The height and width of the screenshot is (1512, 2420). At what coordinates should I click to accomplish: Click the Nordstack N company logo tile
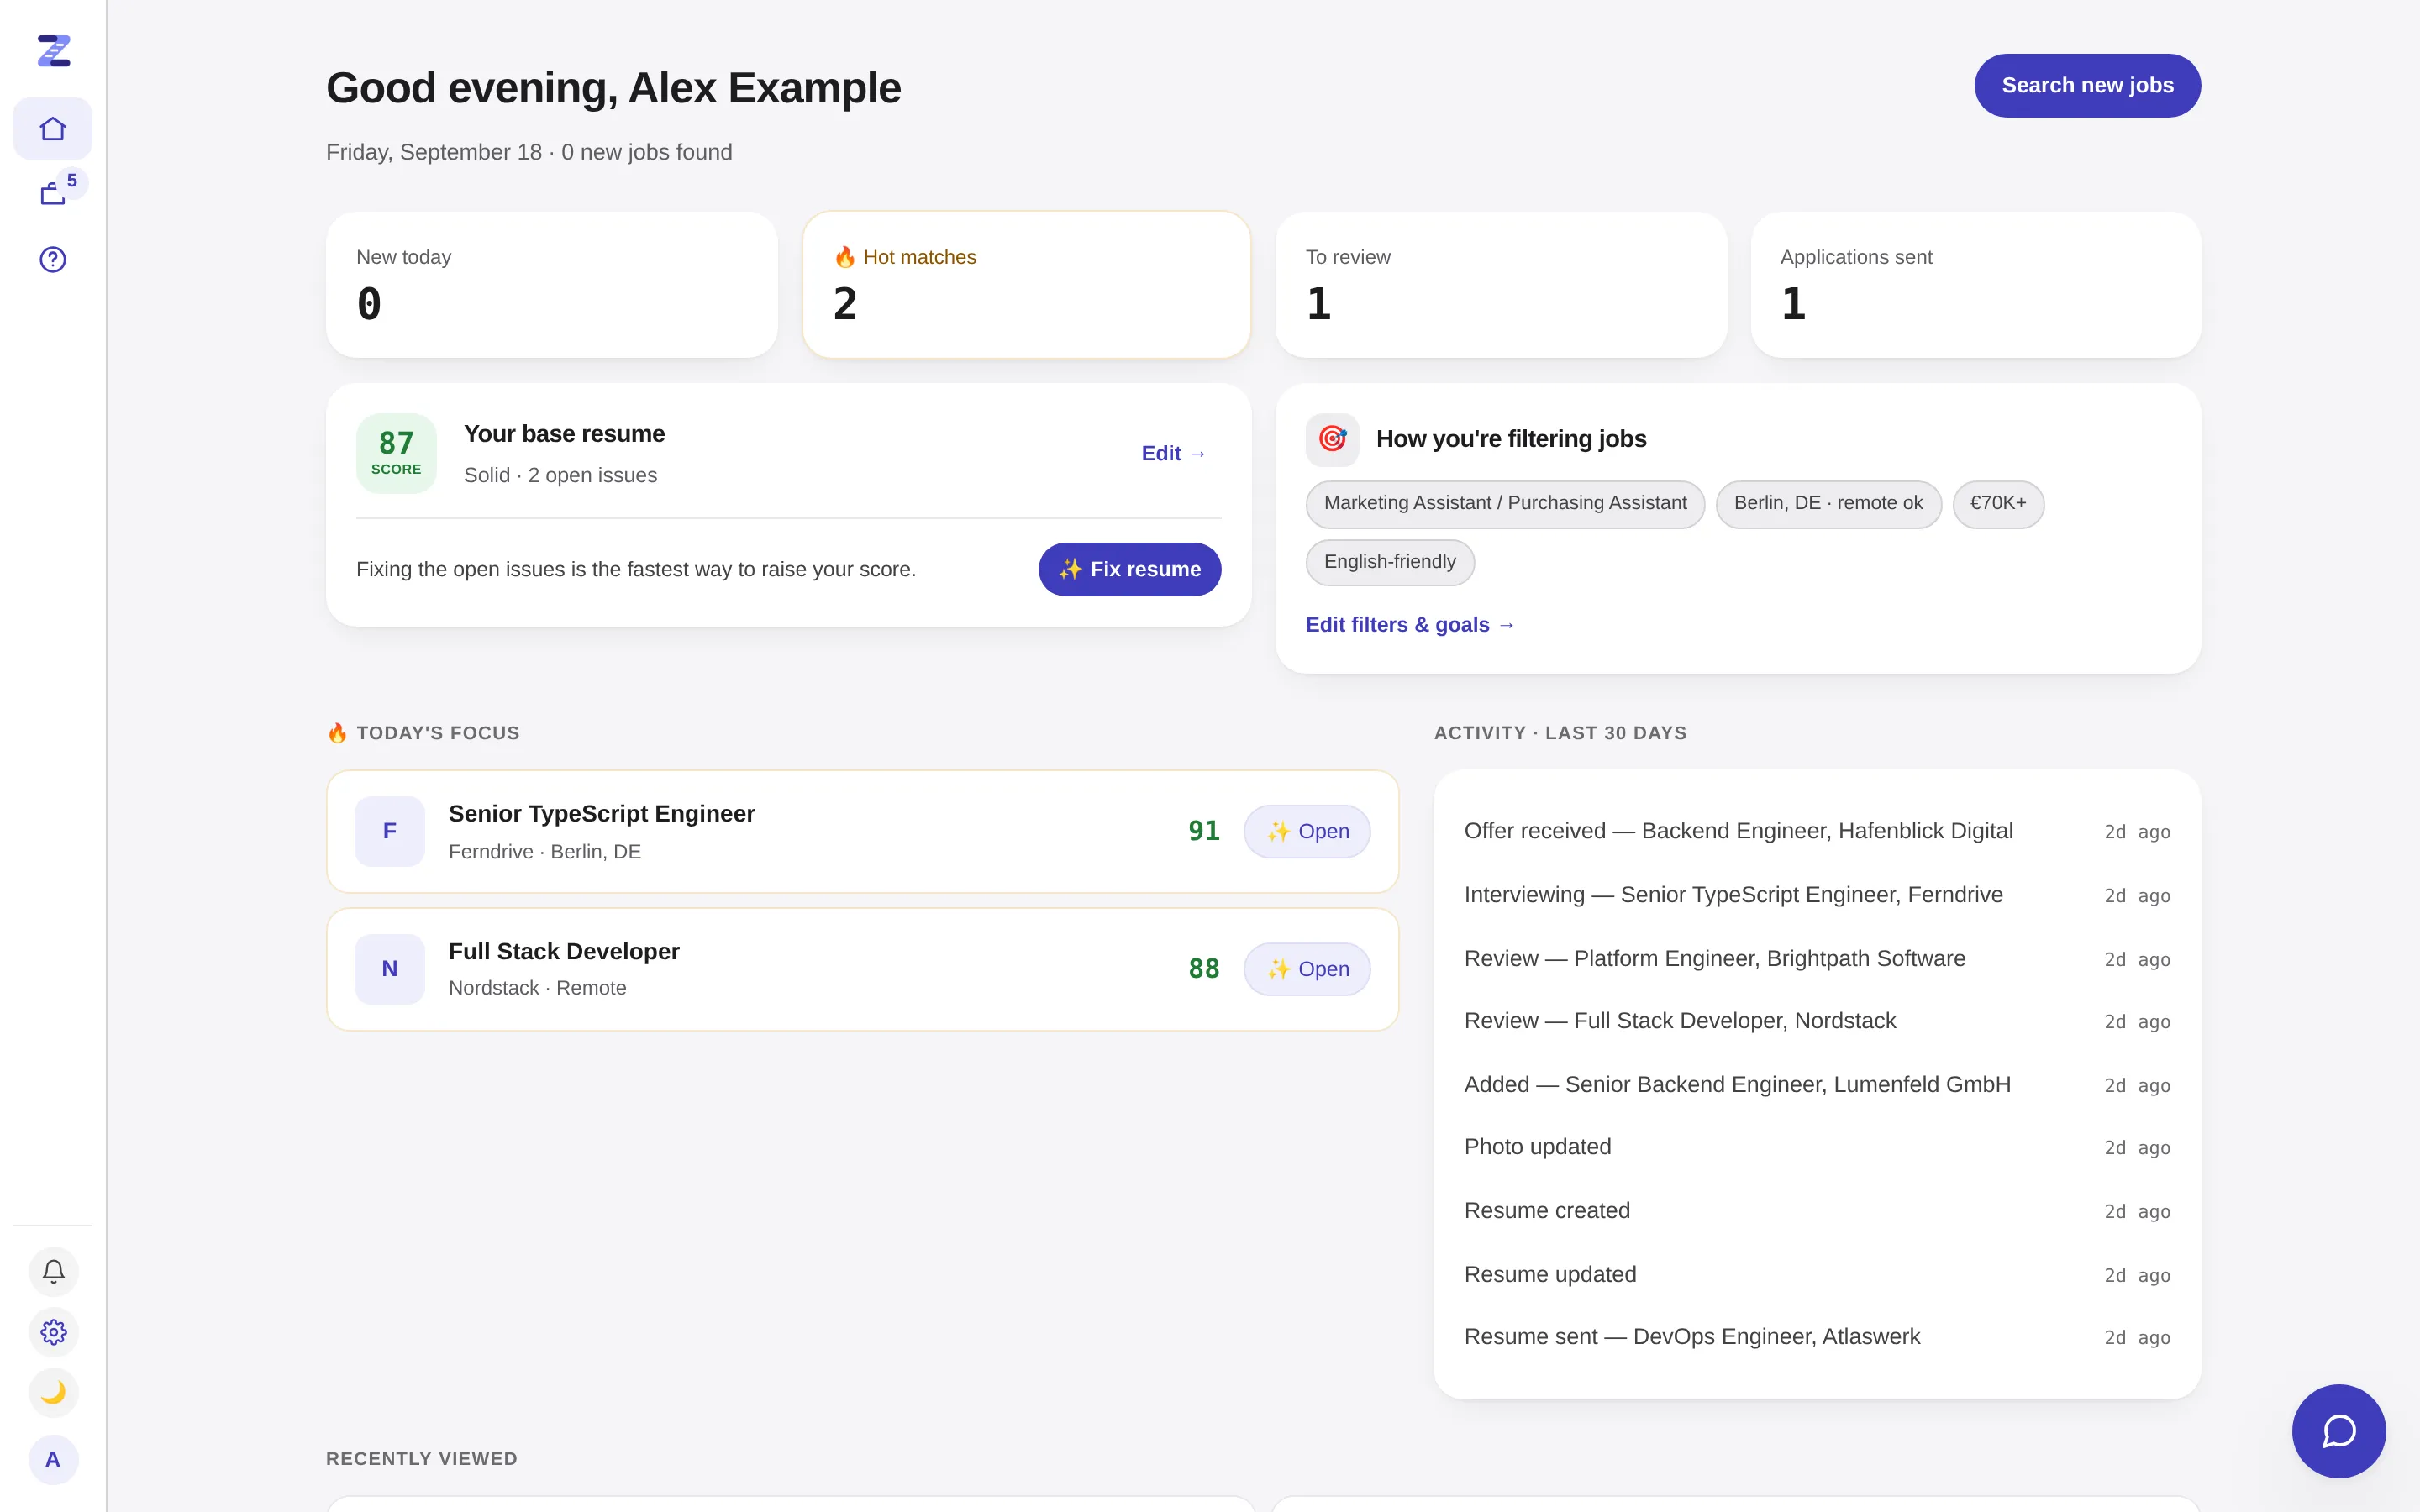390,969
